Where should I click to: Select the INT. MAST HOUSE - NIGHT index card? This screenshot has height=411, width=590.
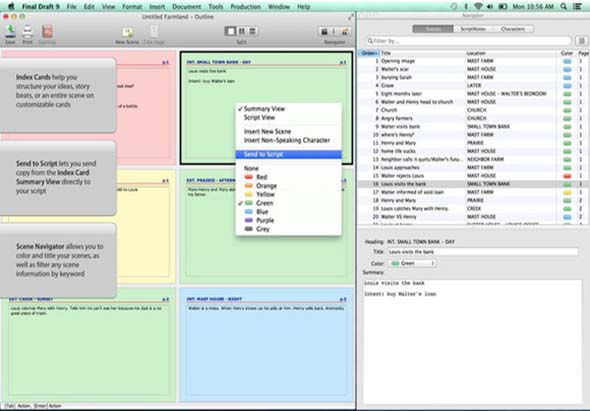(x=266, y=345)
